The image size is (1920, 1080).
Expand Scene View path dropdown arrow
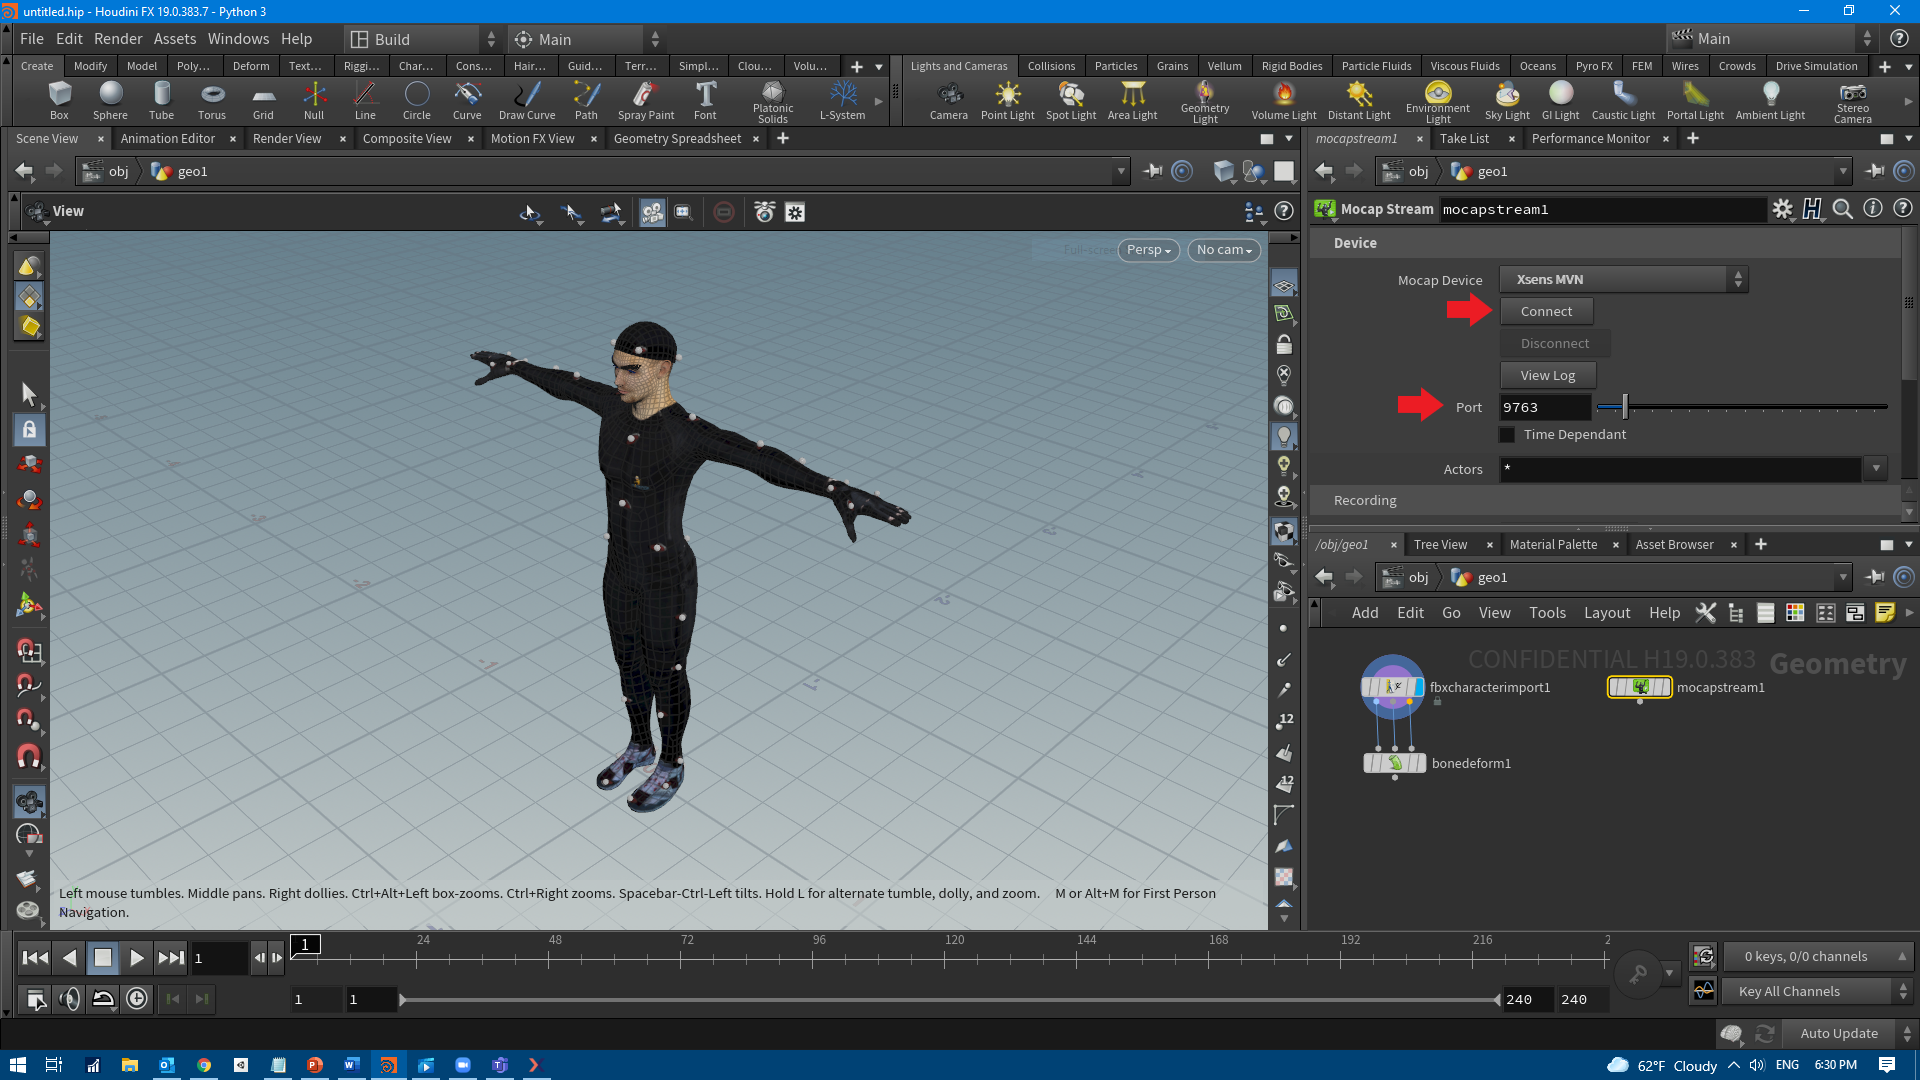(1120, 171)
